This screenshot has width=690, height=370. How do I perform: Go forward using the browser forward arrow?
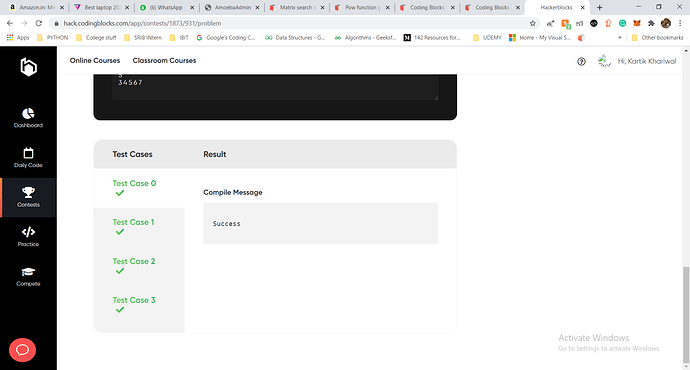point(24,23)
